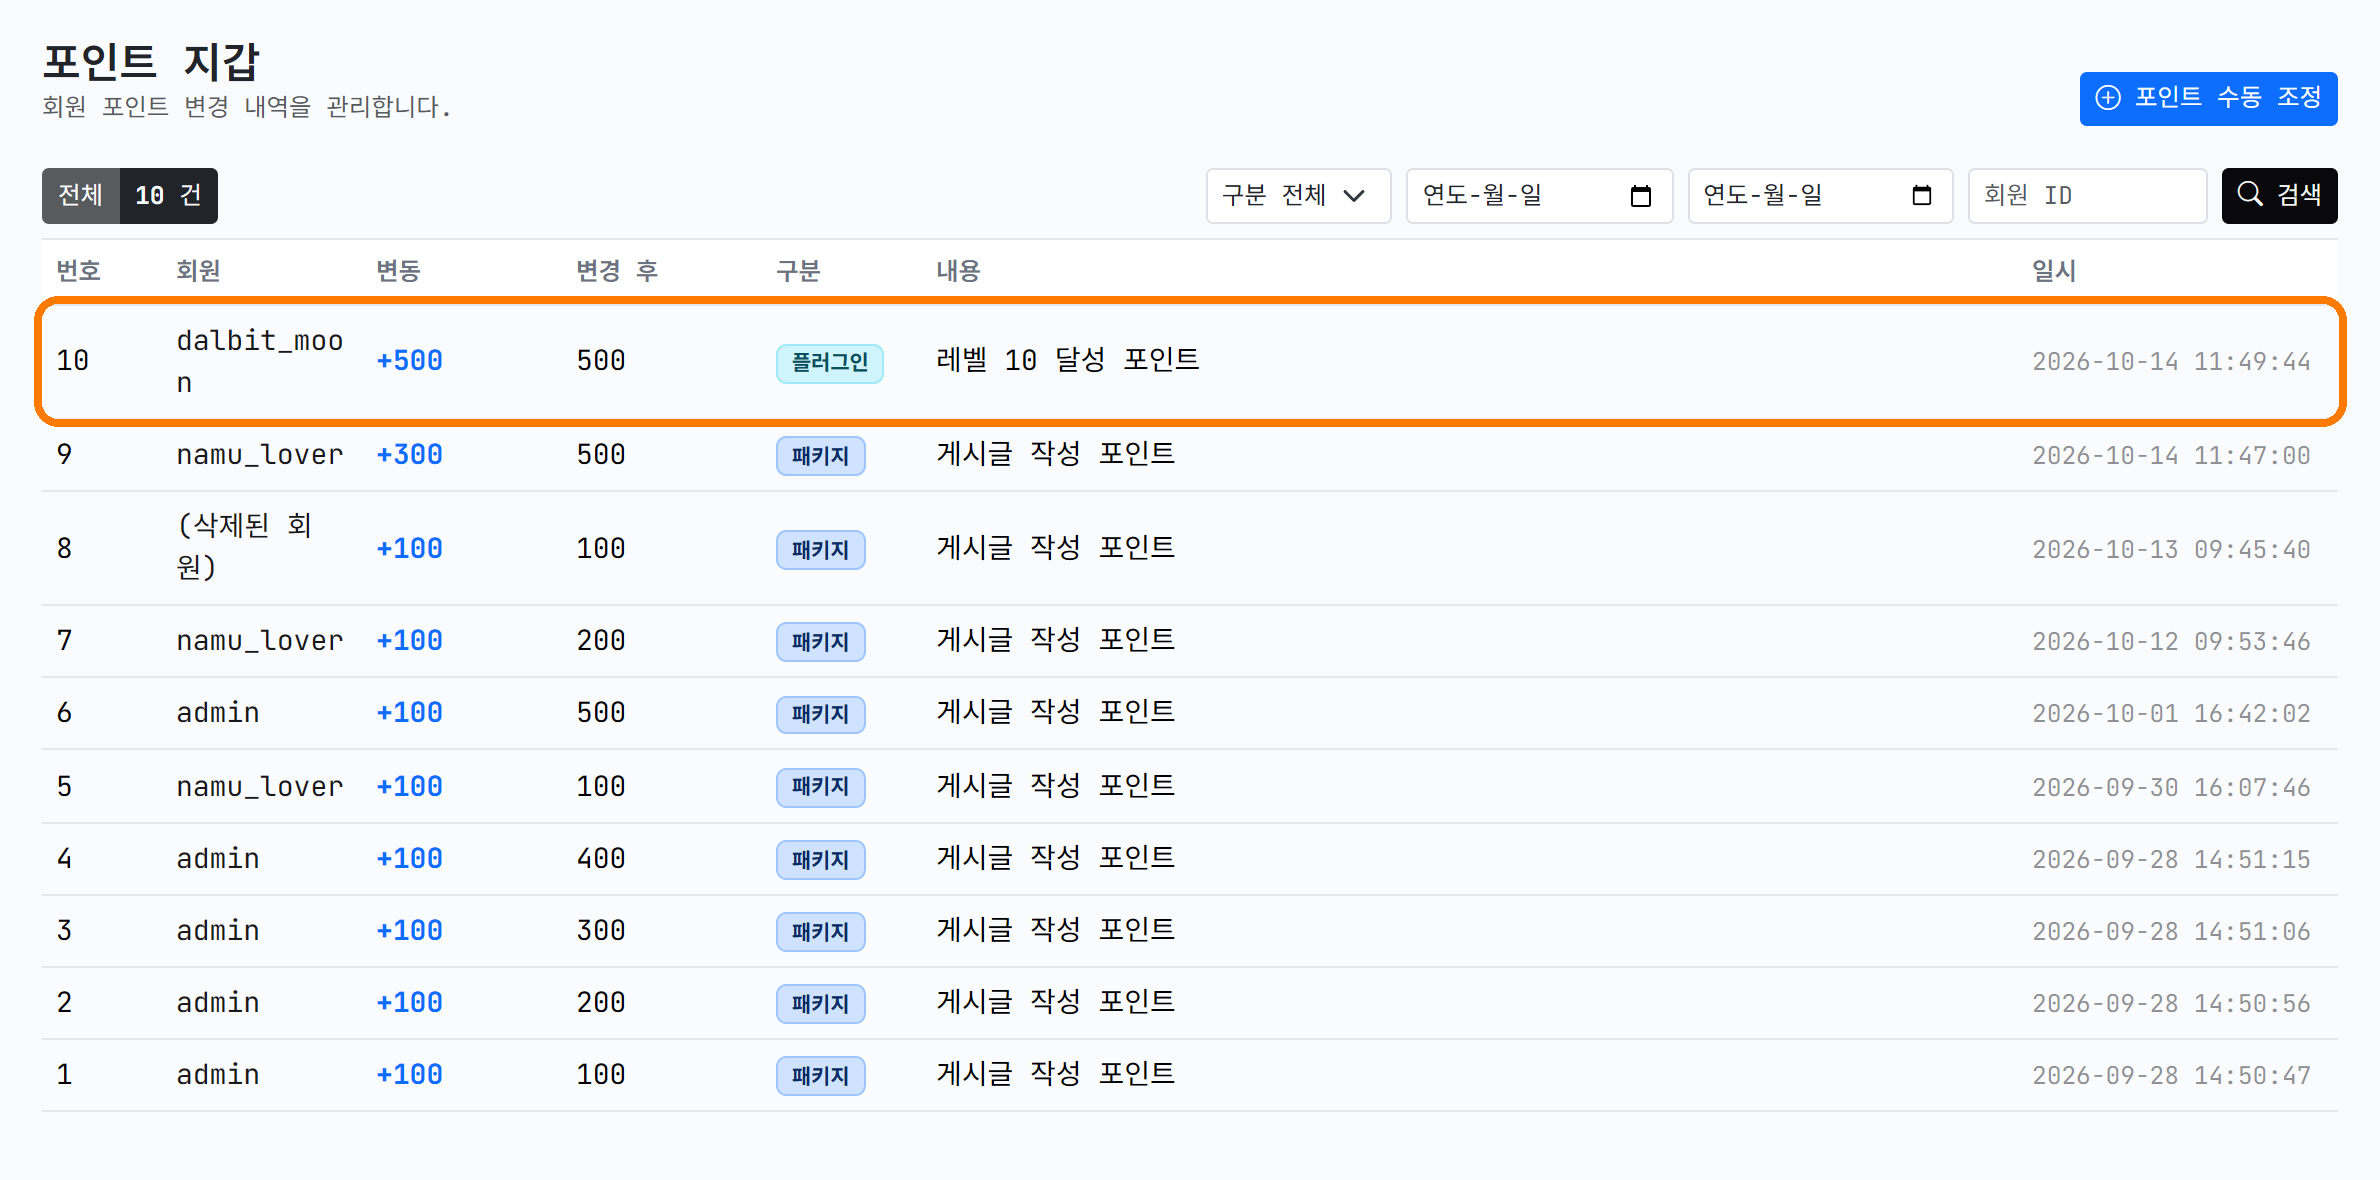This screenshot has width=2380, height=1180.
Task: Click the 내용 column header
Action: point(958,270)
